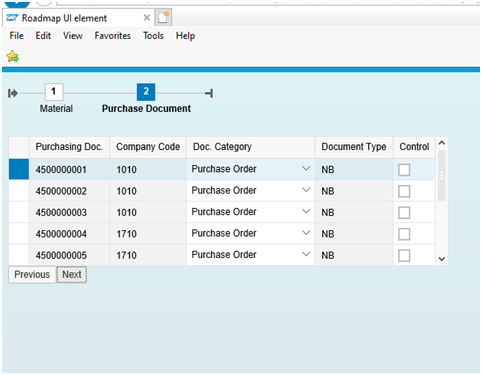Viewport: 482px width, 375px height.
Task: Select the row selector for 4500000002
Action: 19,191
